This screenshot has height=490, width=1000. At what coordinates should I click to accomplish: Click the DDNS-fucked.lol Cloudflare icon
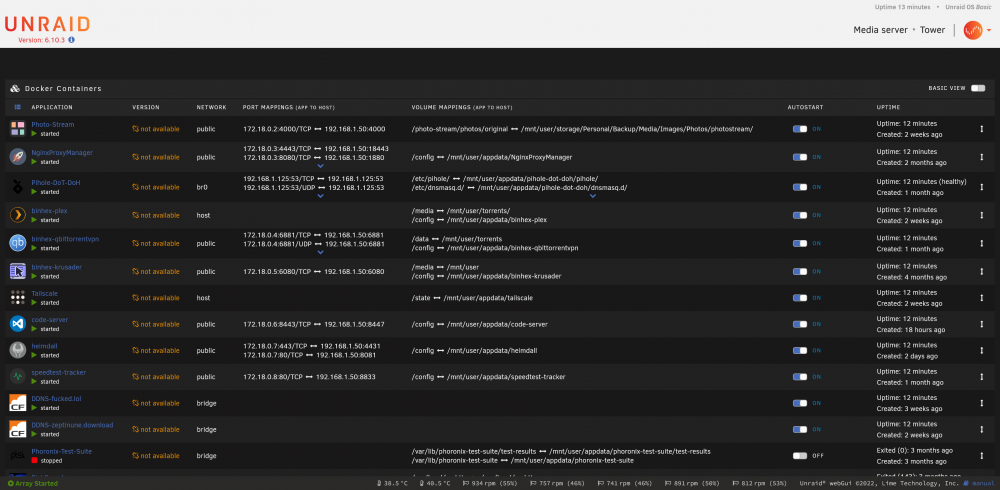(17, 403)
